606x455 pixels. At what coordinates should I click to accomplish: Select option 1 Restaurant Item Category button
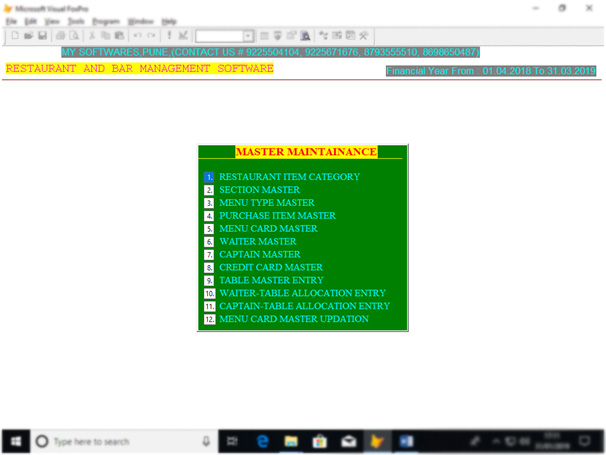pos(209,177)
